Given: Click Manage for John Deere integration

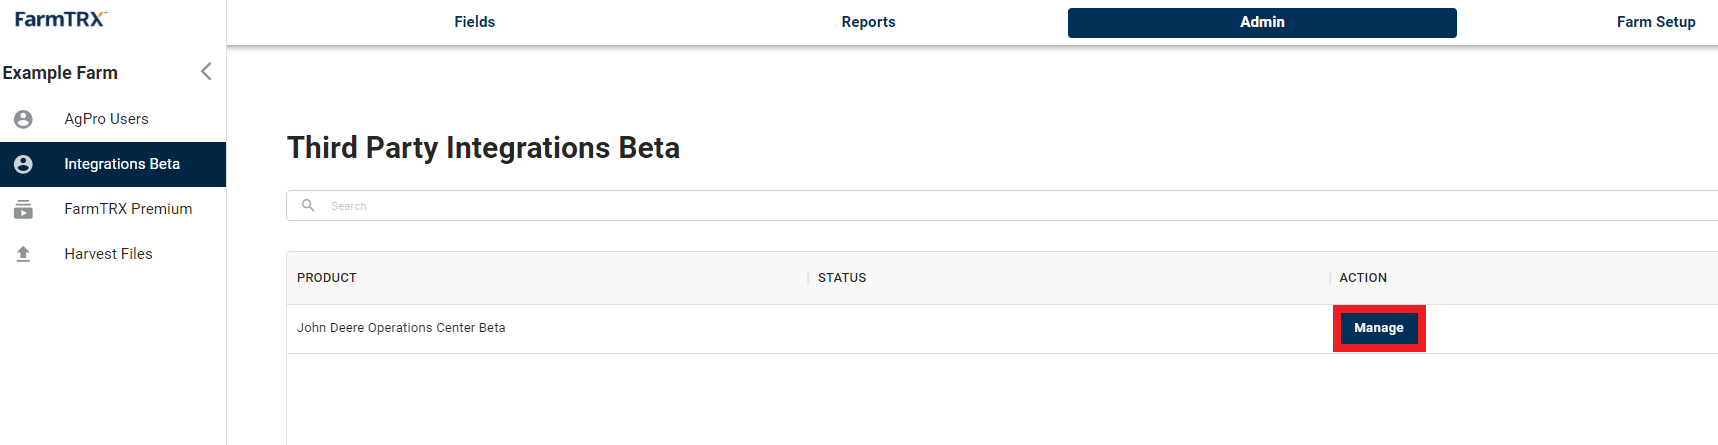Looking at the screenshot, I should click(1379, 328).
